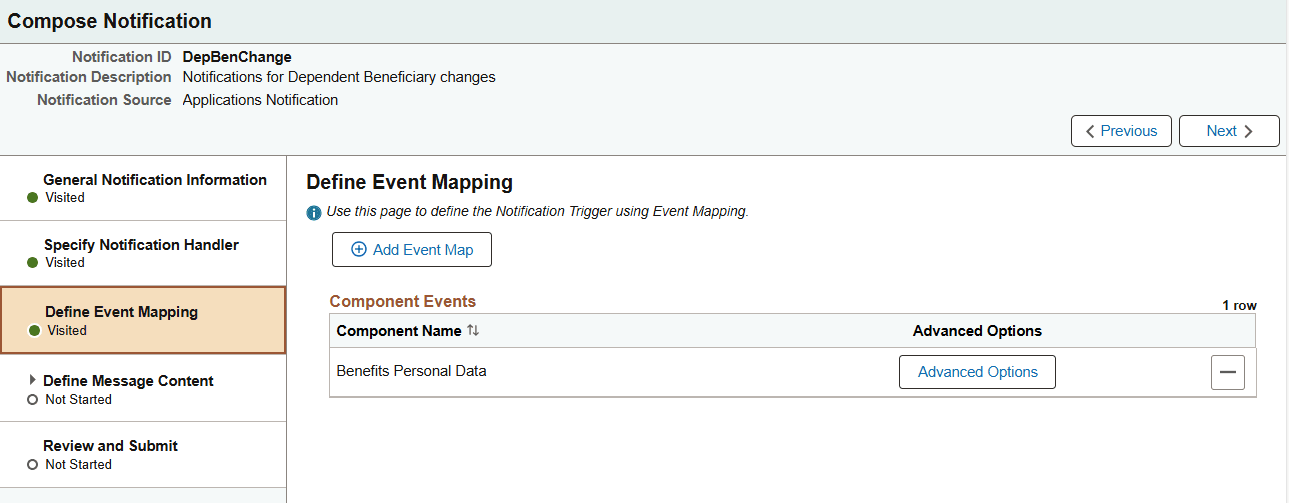Click the green Visited status dot for General Notification Information
The image size is (1289, 503).
[x=33, y=198]
